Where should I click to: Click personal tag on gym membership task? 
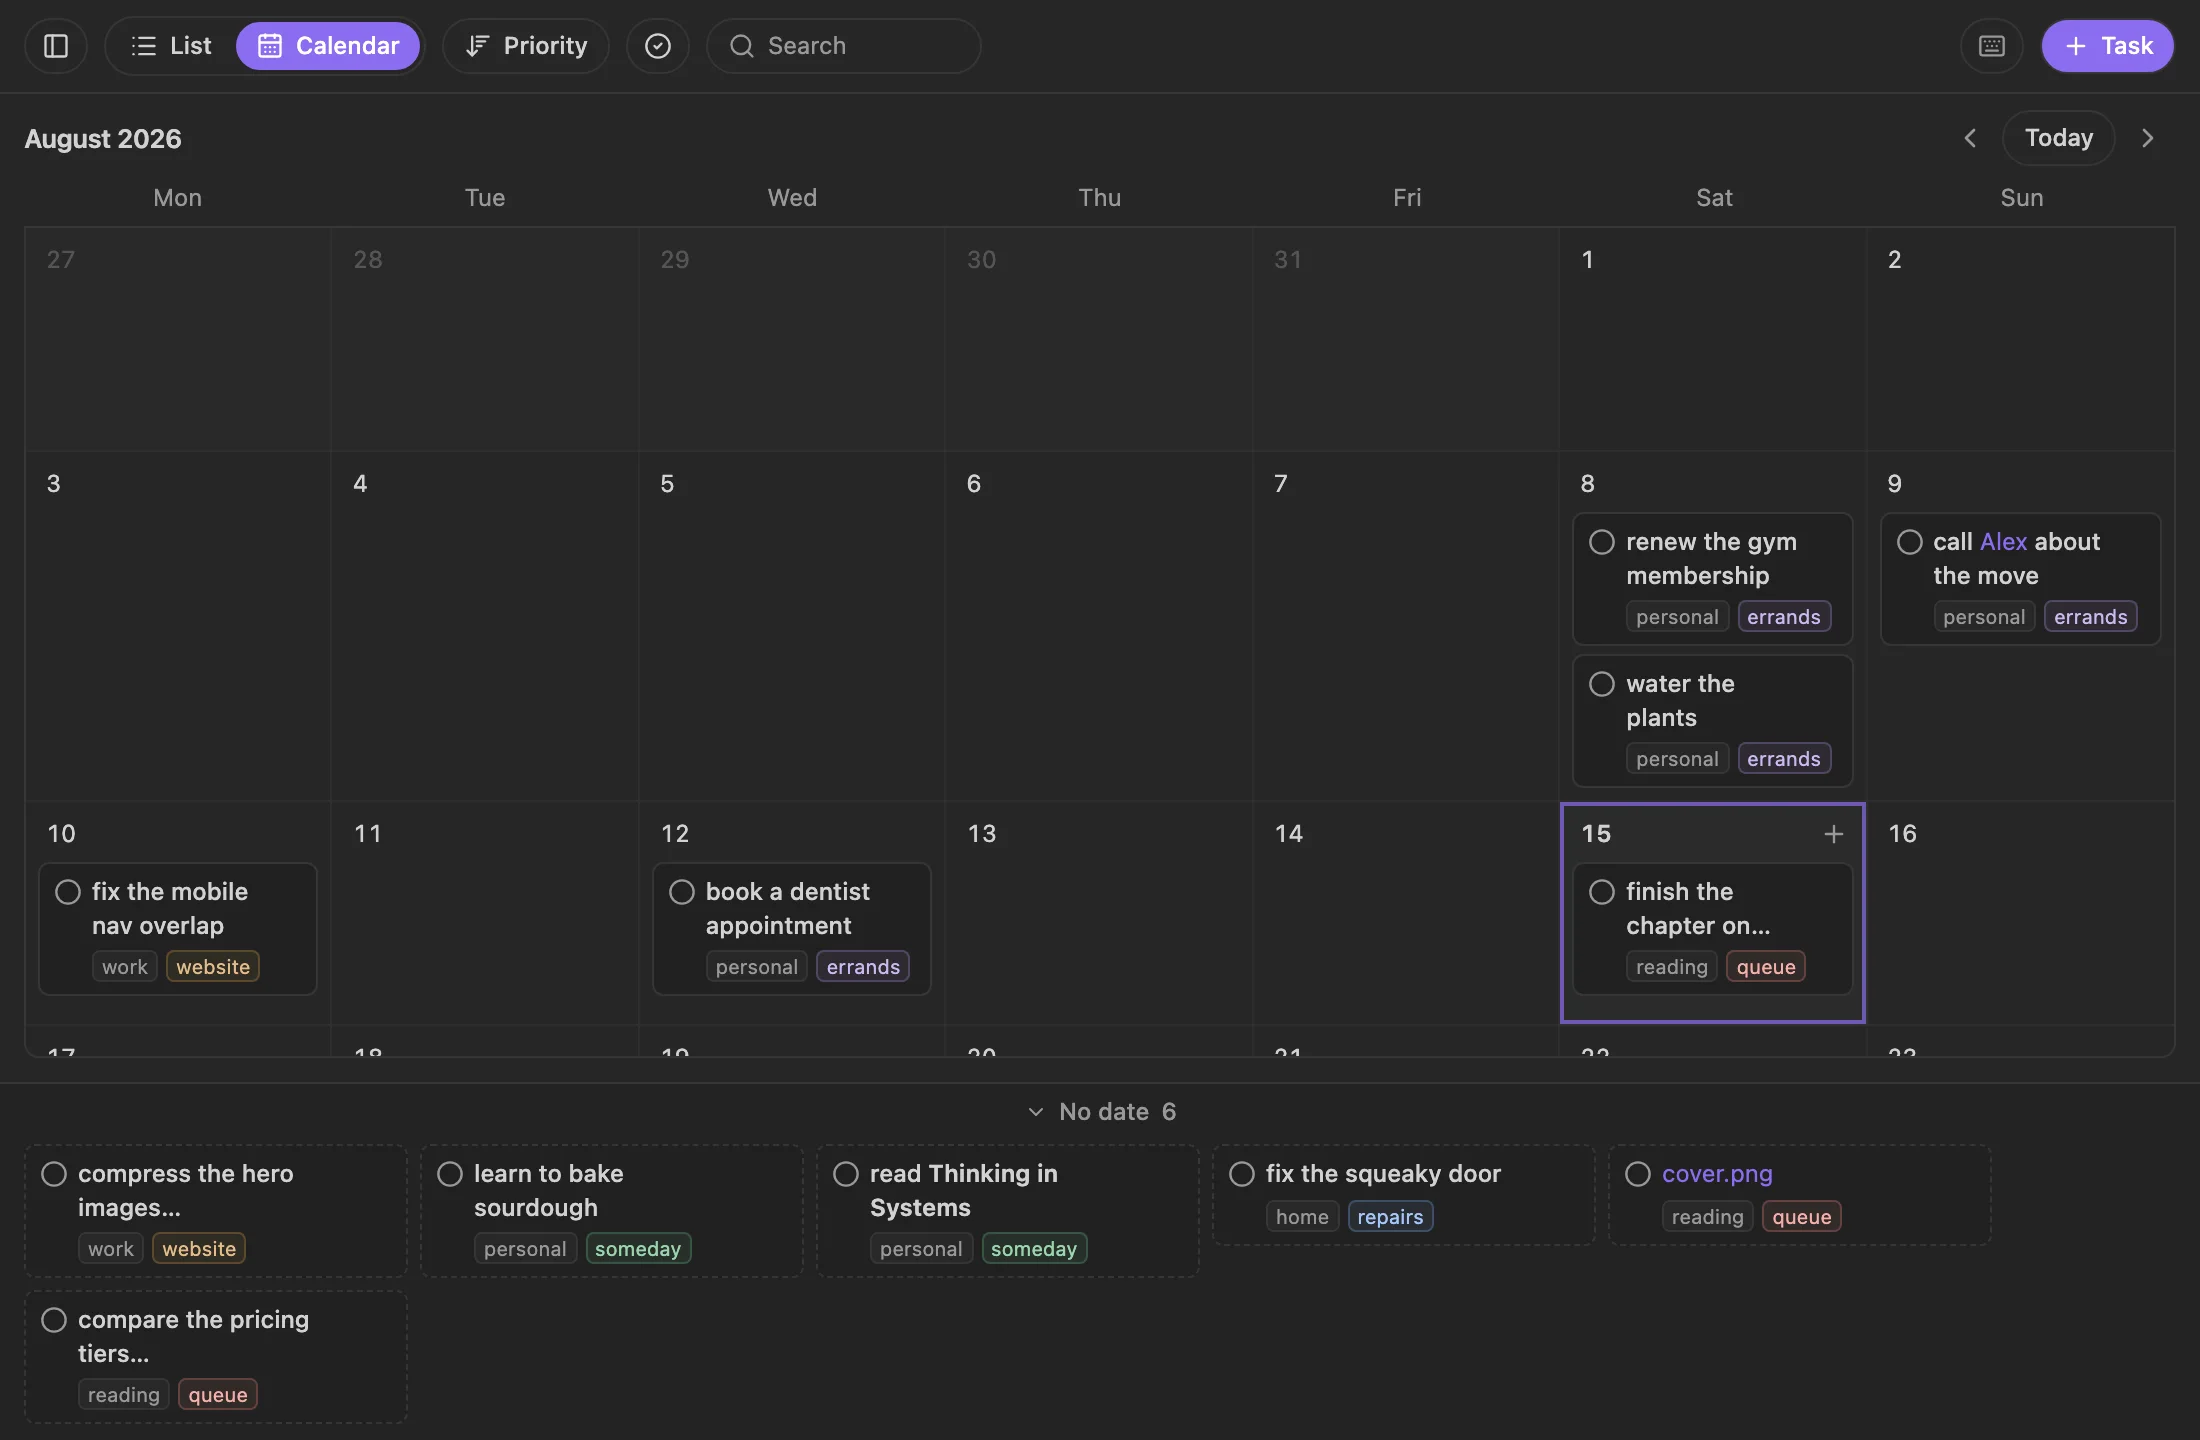click(1677, 617)
